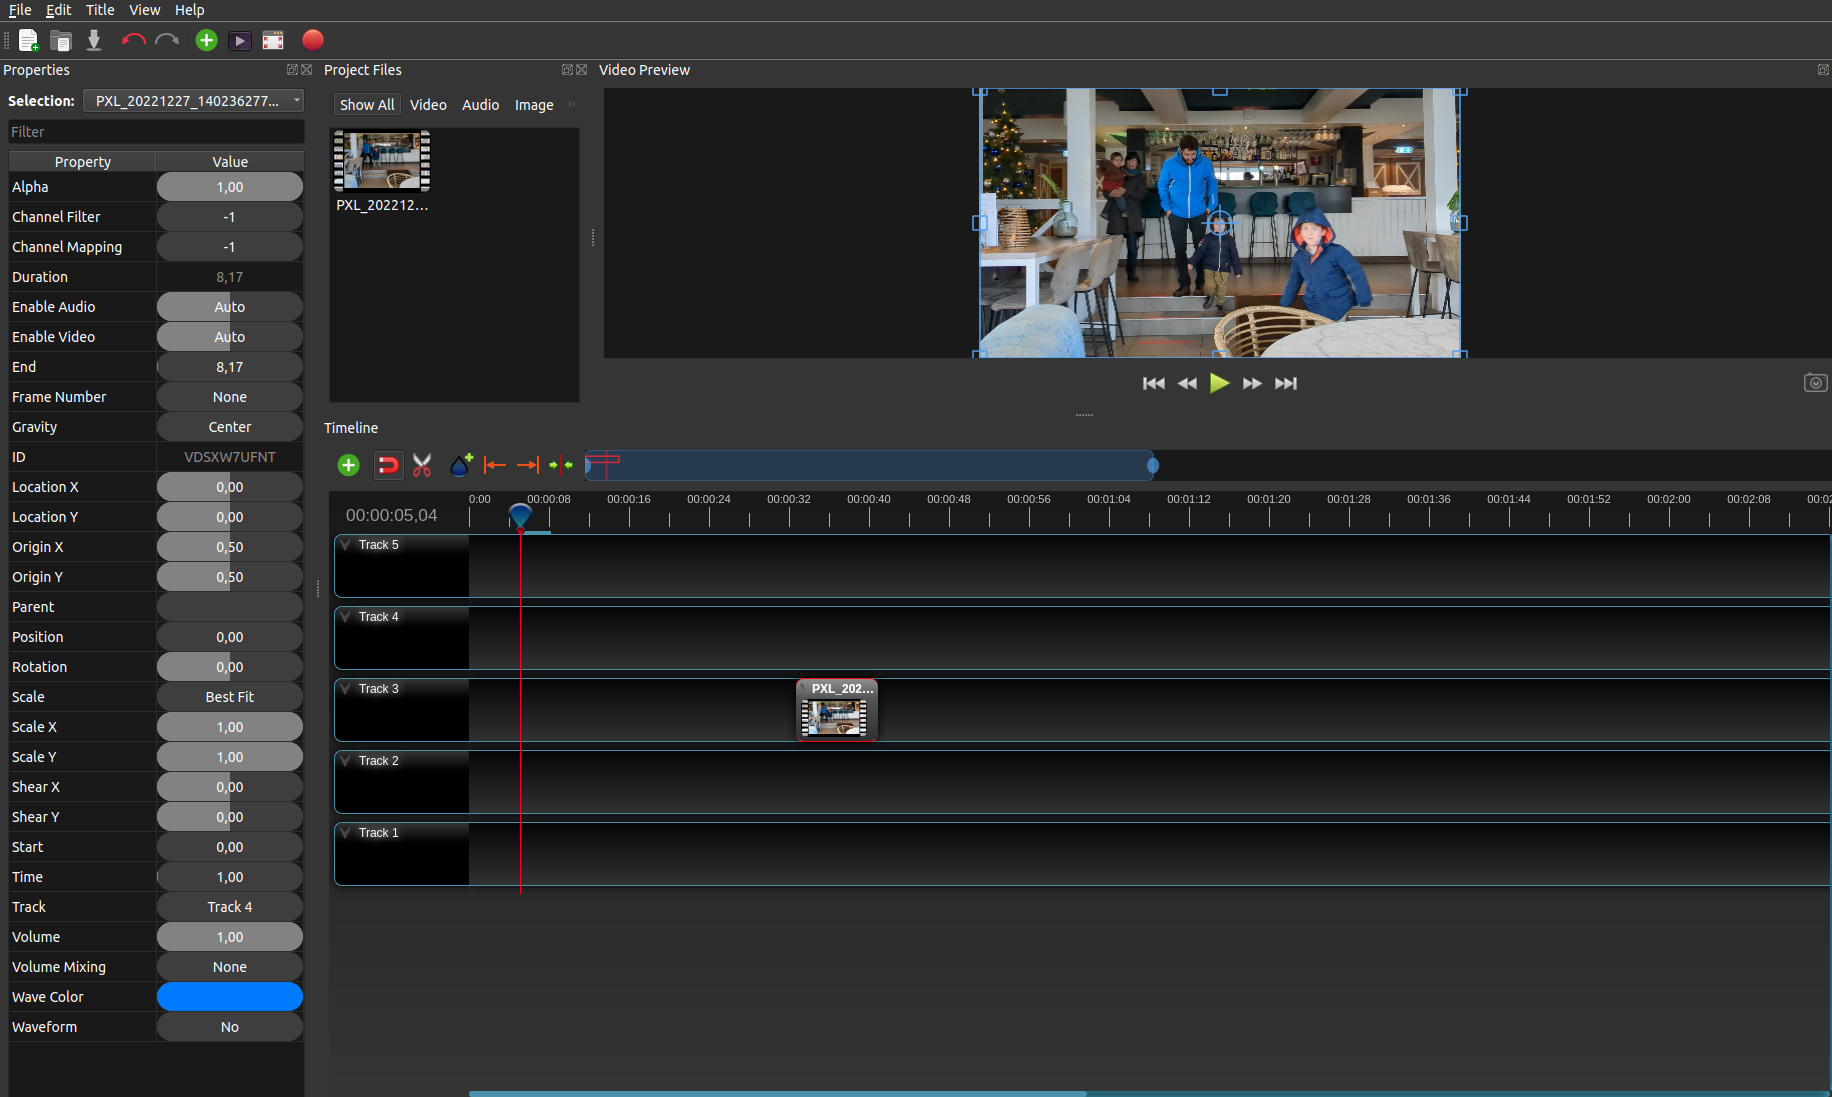The height and width of the screenshot is (1097, 1832).
Task: Toggle the Waveform property off No
Action: pyautogui.click(x=229, y=1026)
